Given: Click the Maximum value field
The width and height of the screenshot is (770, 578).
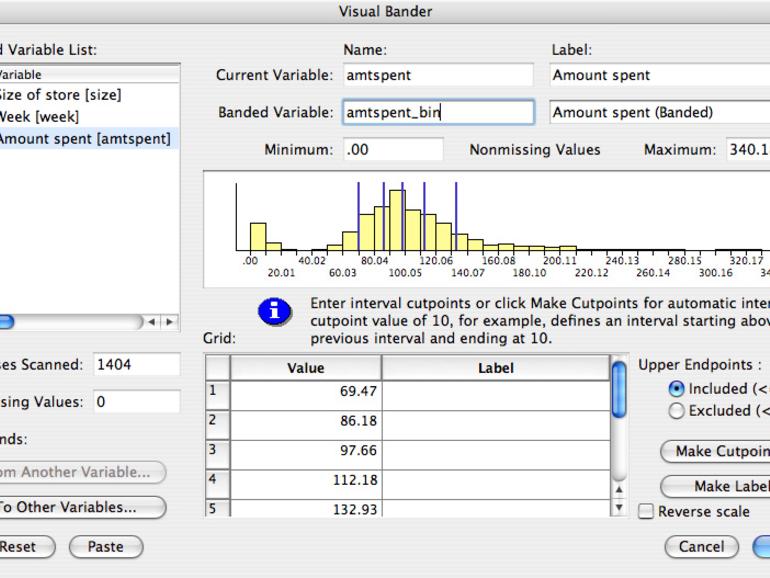Looking at the screenshot, I should (x=748, y=150).
